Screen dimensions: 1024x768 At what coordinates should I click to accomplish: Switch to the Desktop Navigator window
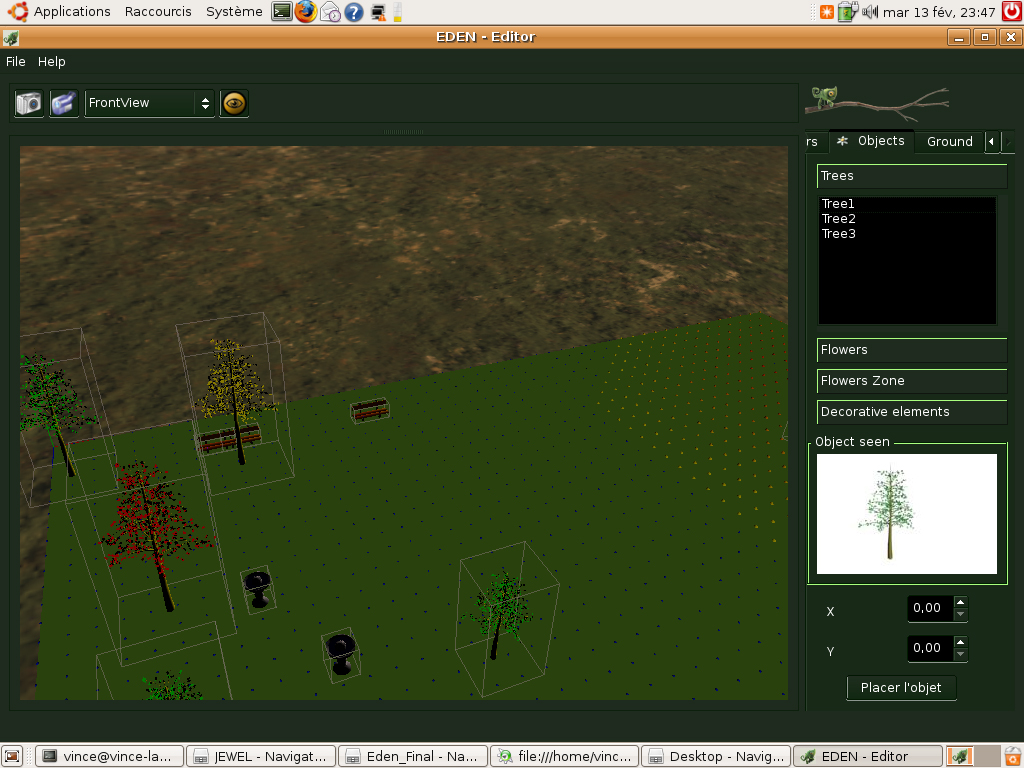[716, 756]
